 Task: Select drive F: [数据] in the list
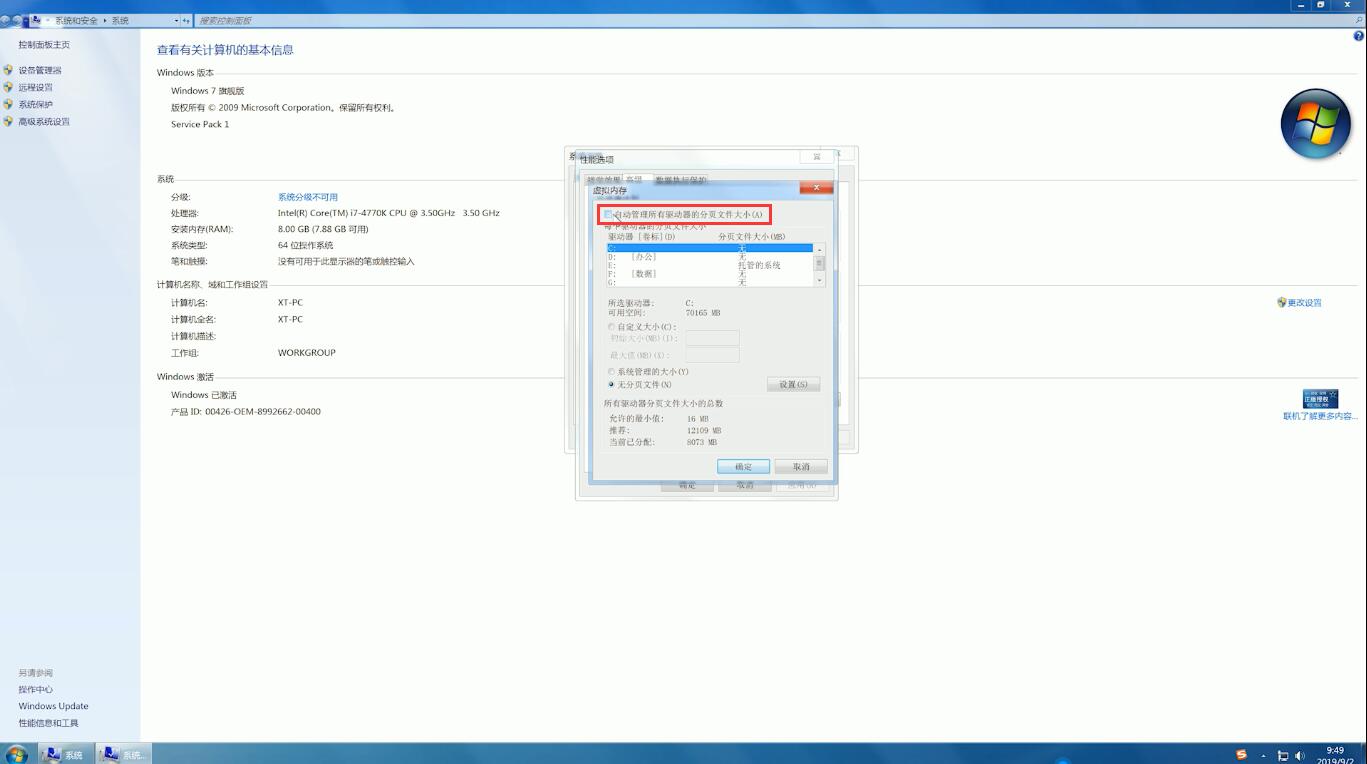[x=711, y=274]
